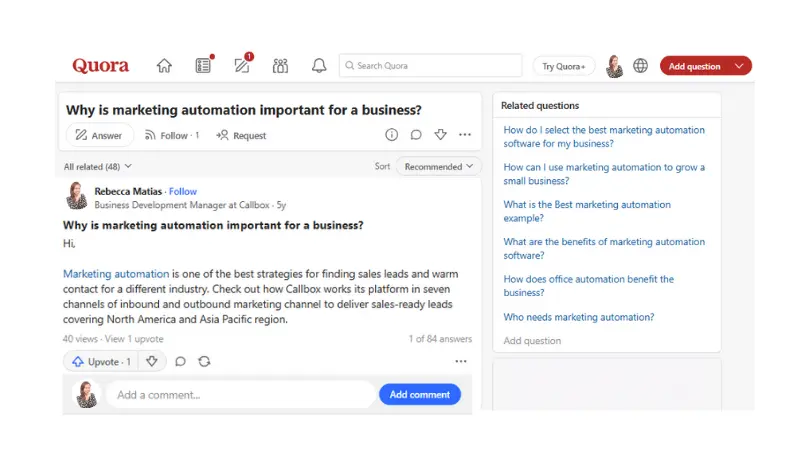Open 'What are the benefits of marketing automation software?'
This screenshot has width=800, height=450.
[x=604, y=248]
